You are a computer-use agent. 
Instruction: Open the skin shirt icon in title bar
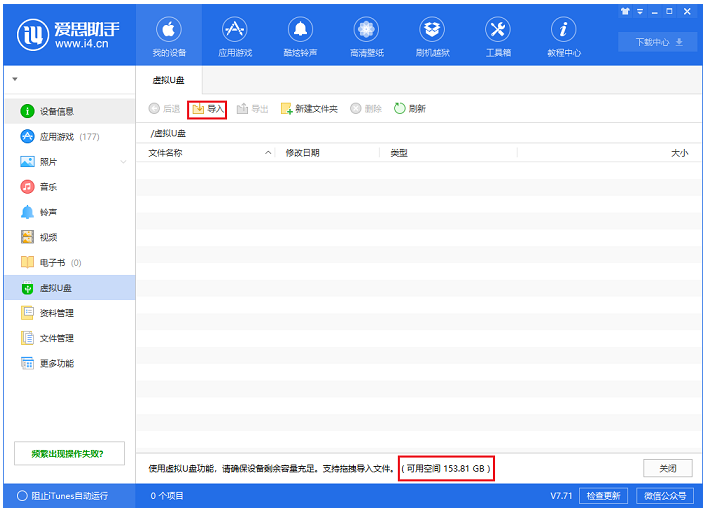coord(625,12)
